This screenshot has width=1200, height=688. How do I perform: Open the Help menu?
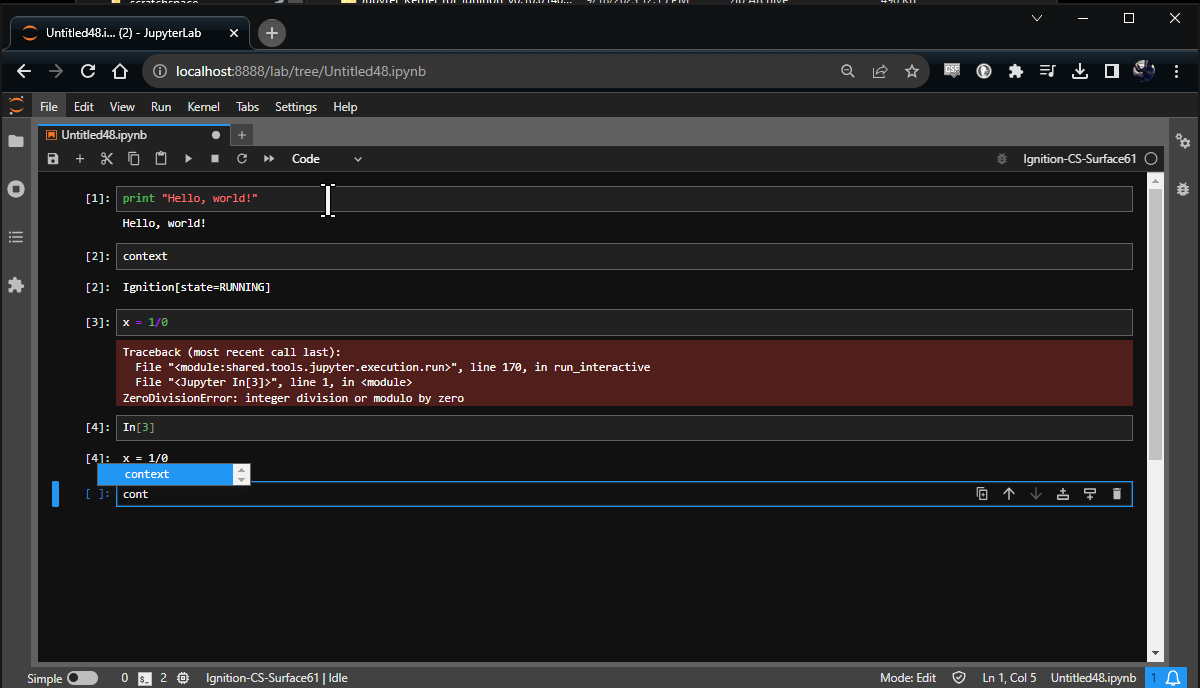[345, 107]
